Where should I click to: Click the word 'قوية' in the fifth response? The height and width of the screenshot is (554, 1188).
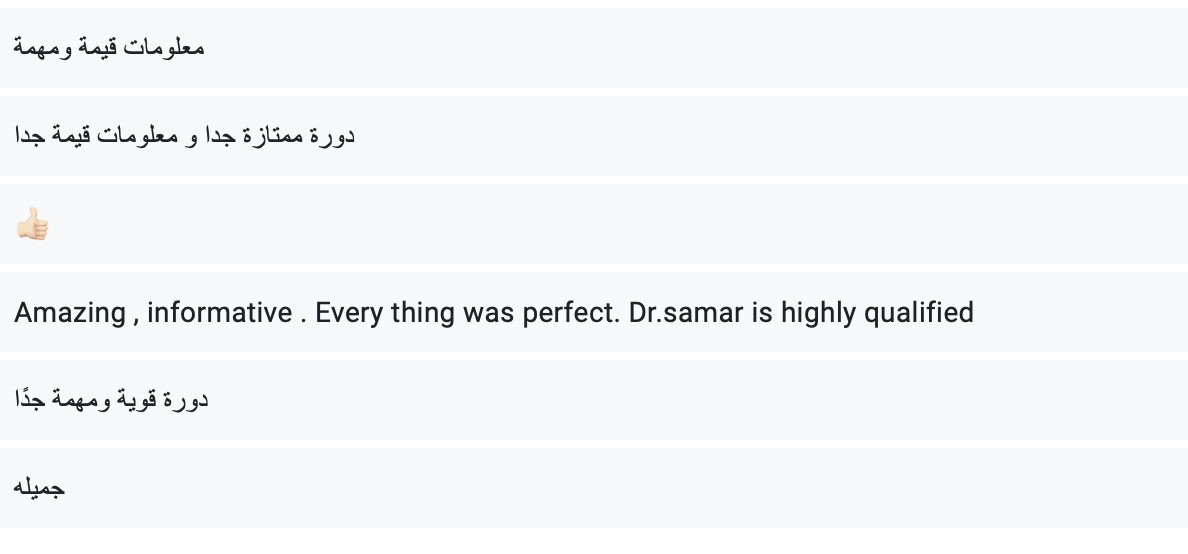pos(137,401)
